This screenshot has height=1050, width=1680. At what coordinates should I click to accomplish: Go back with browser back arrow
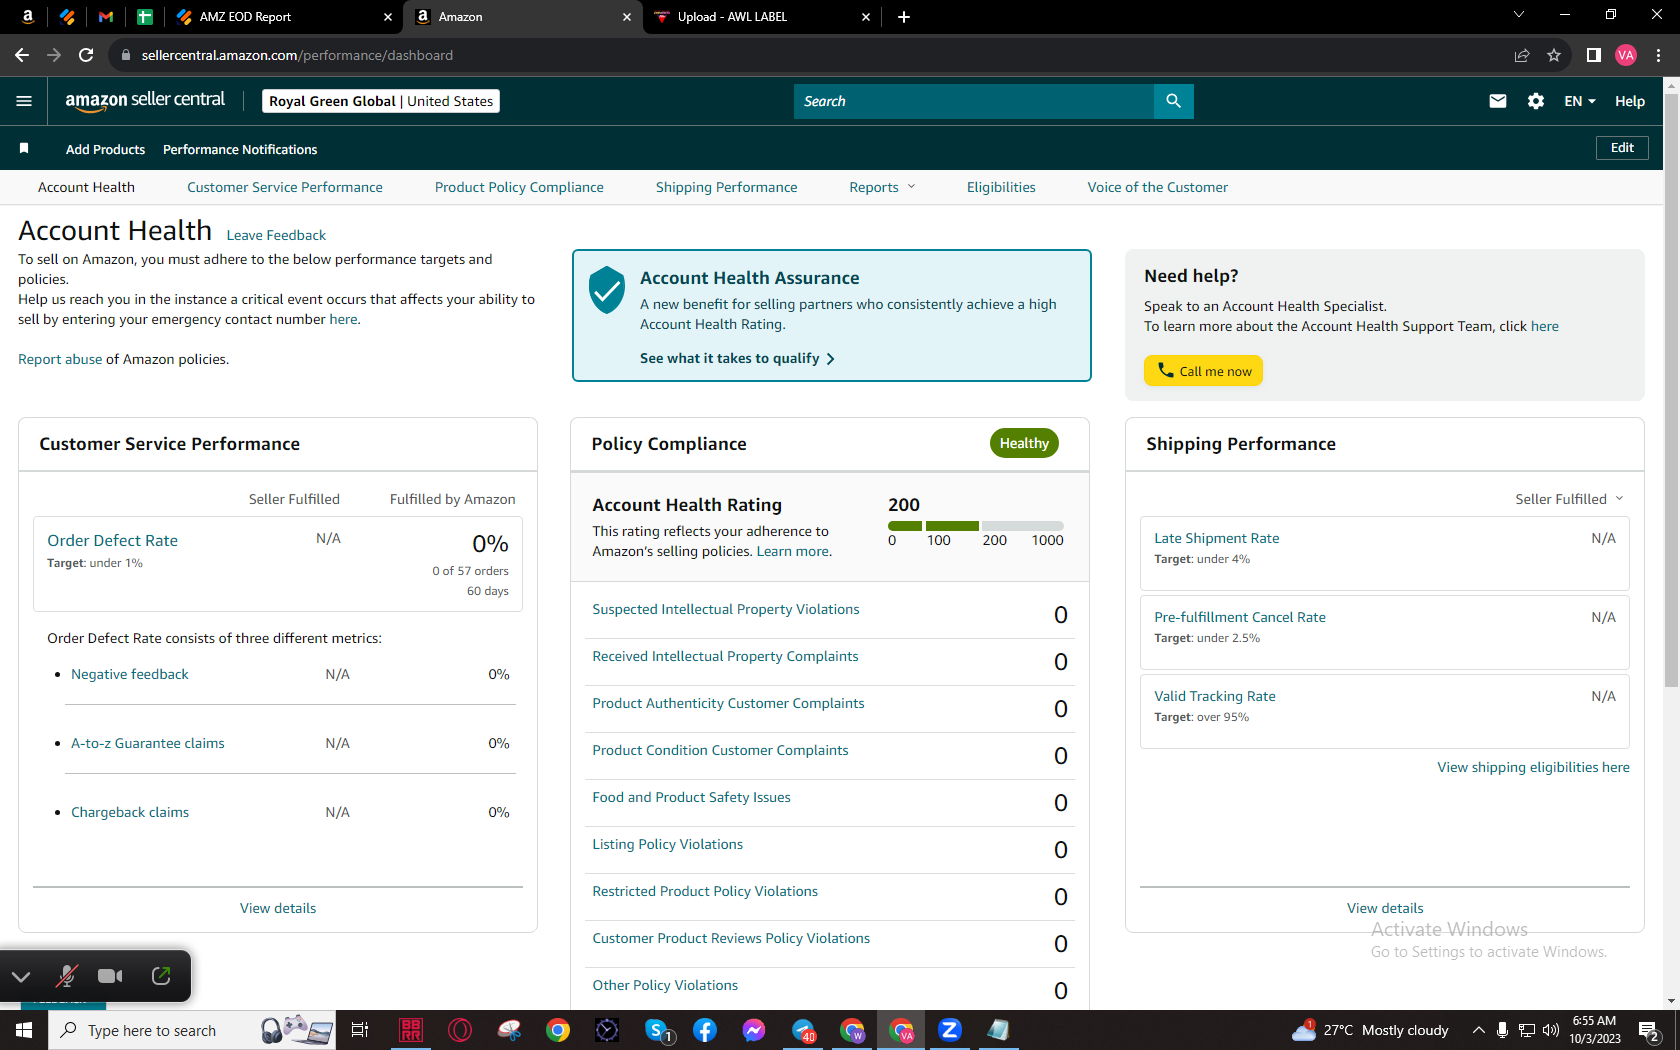tap(22, 55)
